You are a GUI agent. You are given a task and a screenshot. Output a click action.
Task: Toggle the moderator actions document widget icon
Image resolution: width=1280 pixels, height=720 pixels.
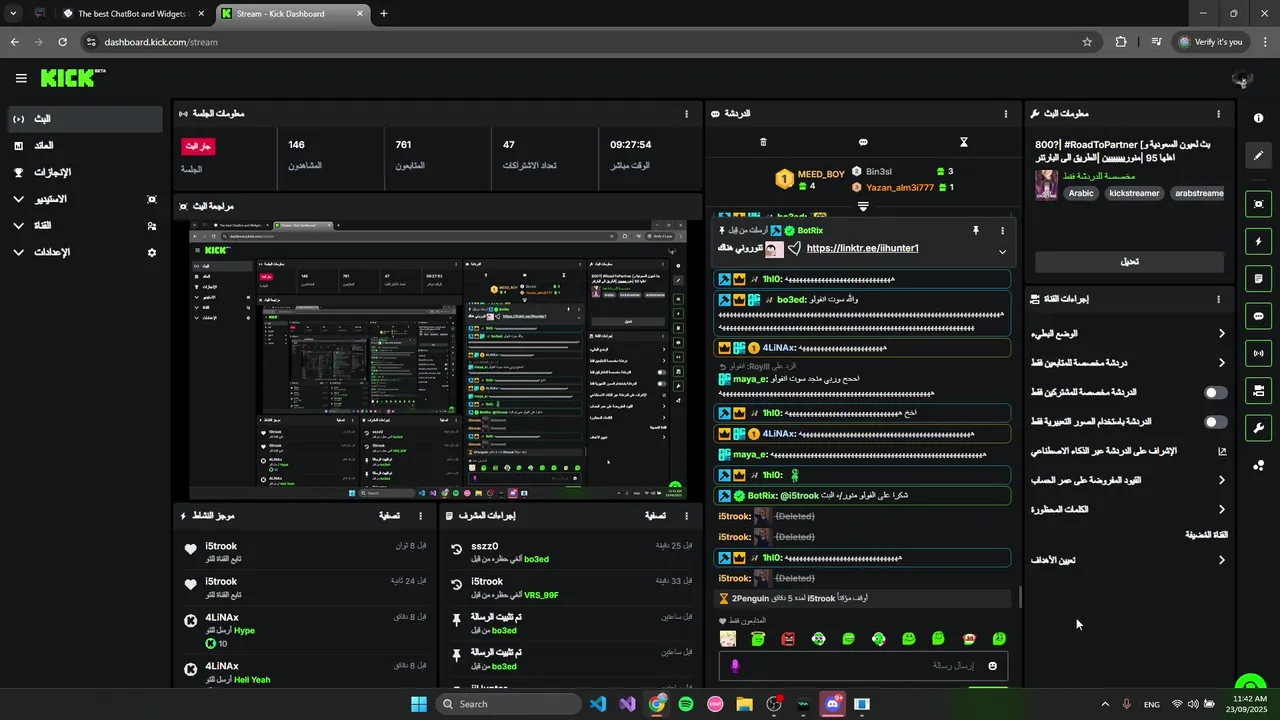(1258, 278)
